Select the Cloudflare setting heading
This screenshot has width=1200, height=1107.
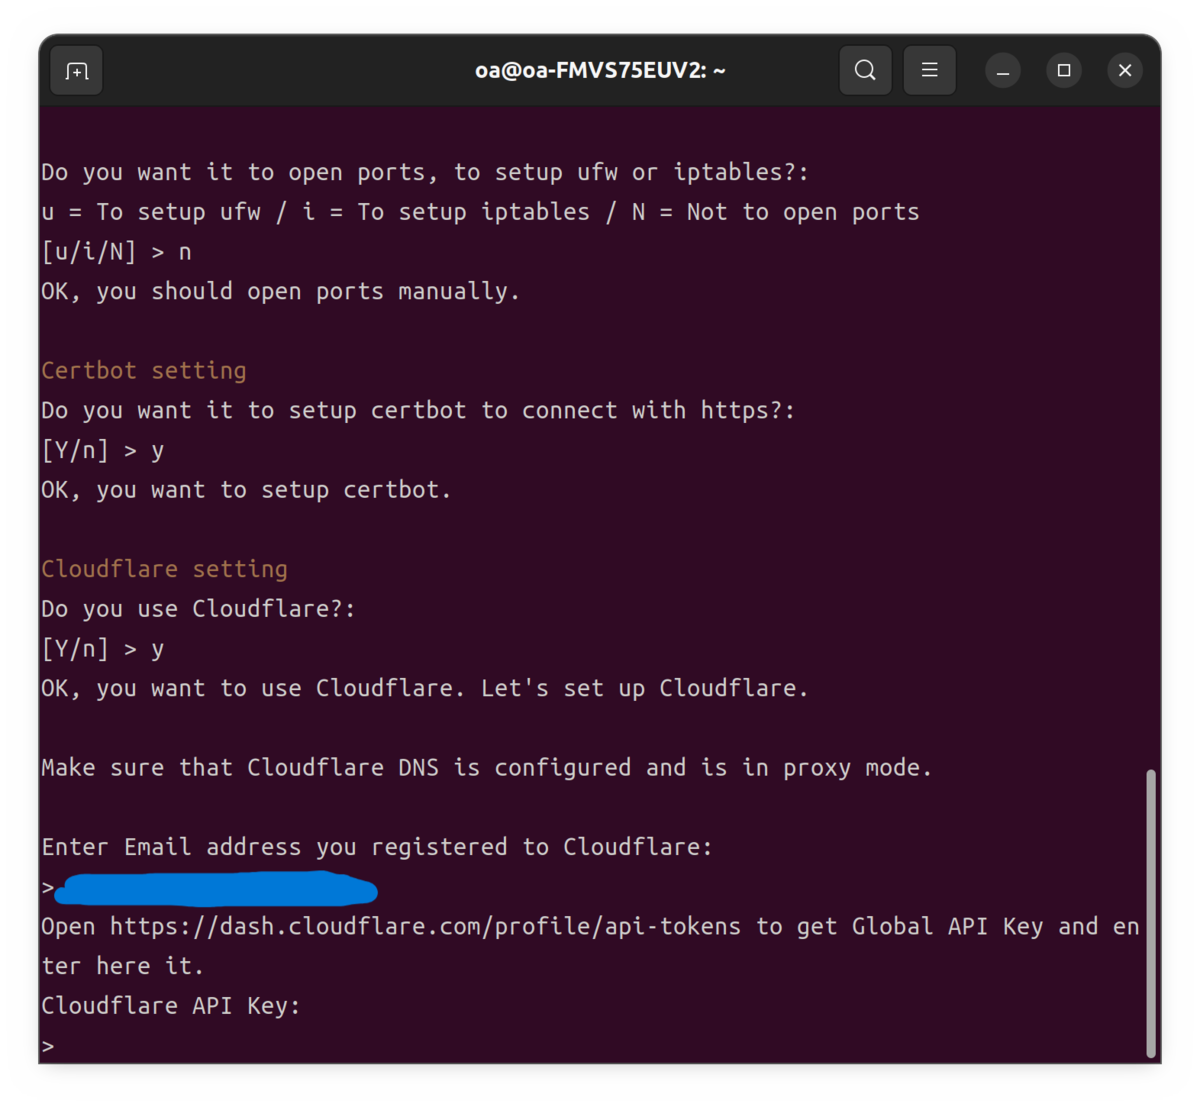164,568
